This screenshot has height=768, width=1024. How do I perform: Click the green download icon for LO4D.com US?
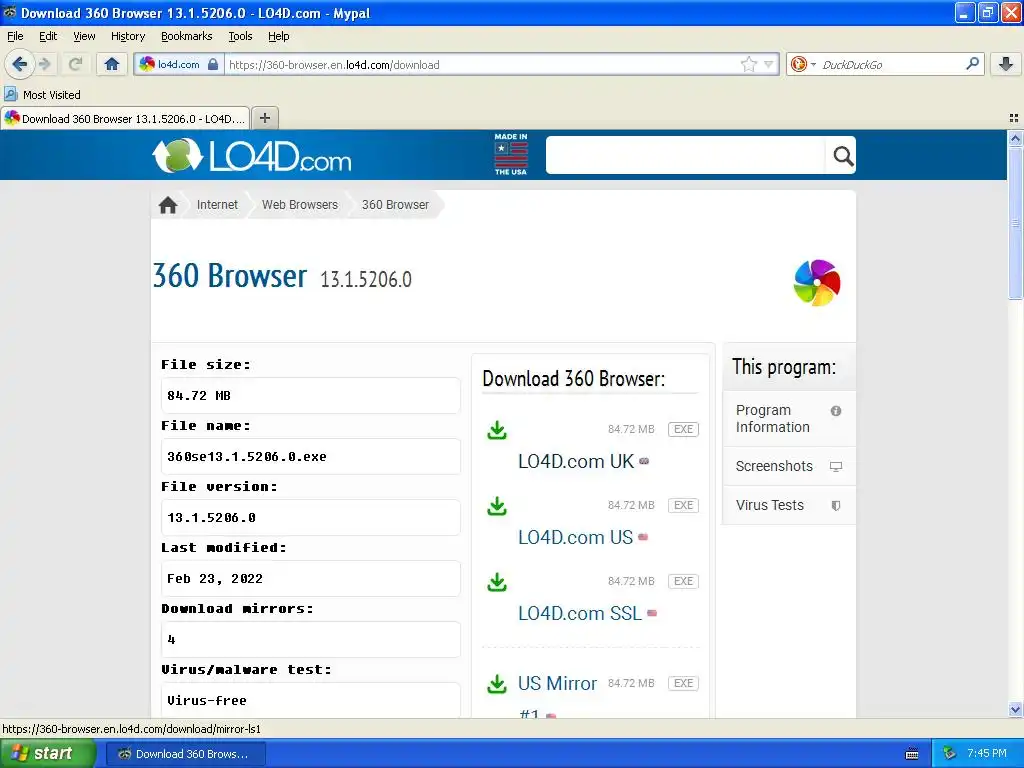click(497, 506)
